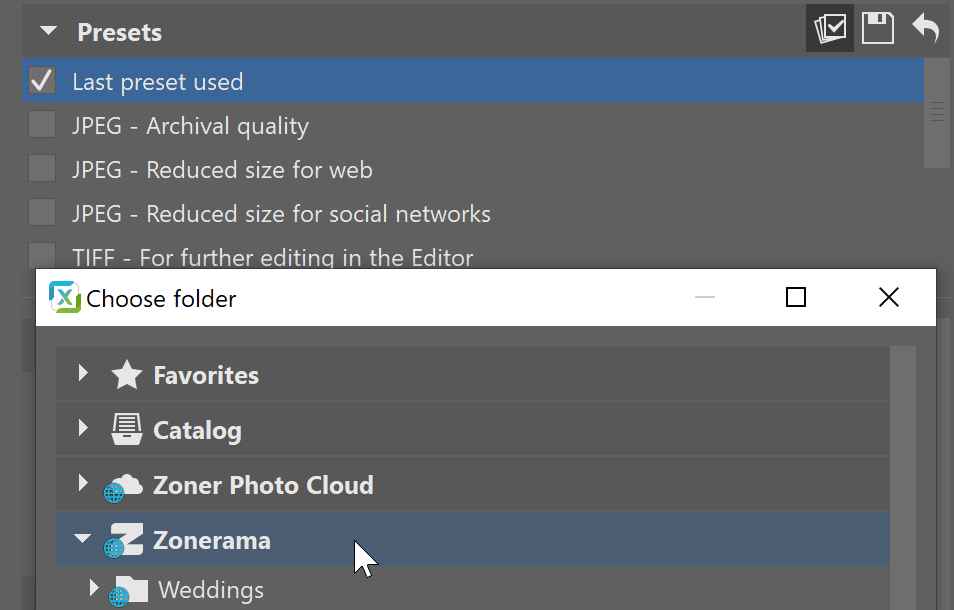Select Catalog in folder tree
Screen dimensions: 954x610
pyautogui.click(x=197, y=431)
